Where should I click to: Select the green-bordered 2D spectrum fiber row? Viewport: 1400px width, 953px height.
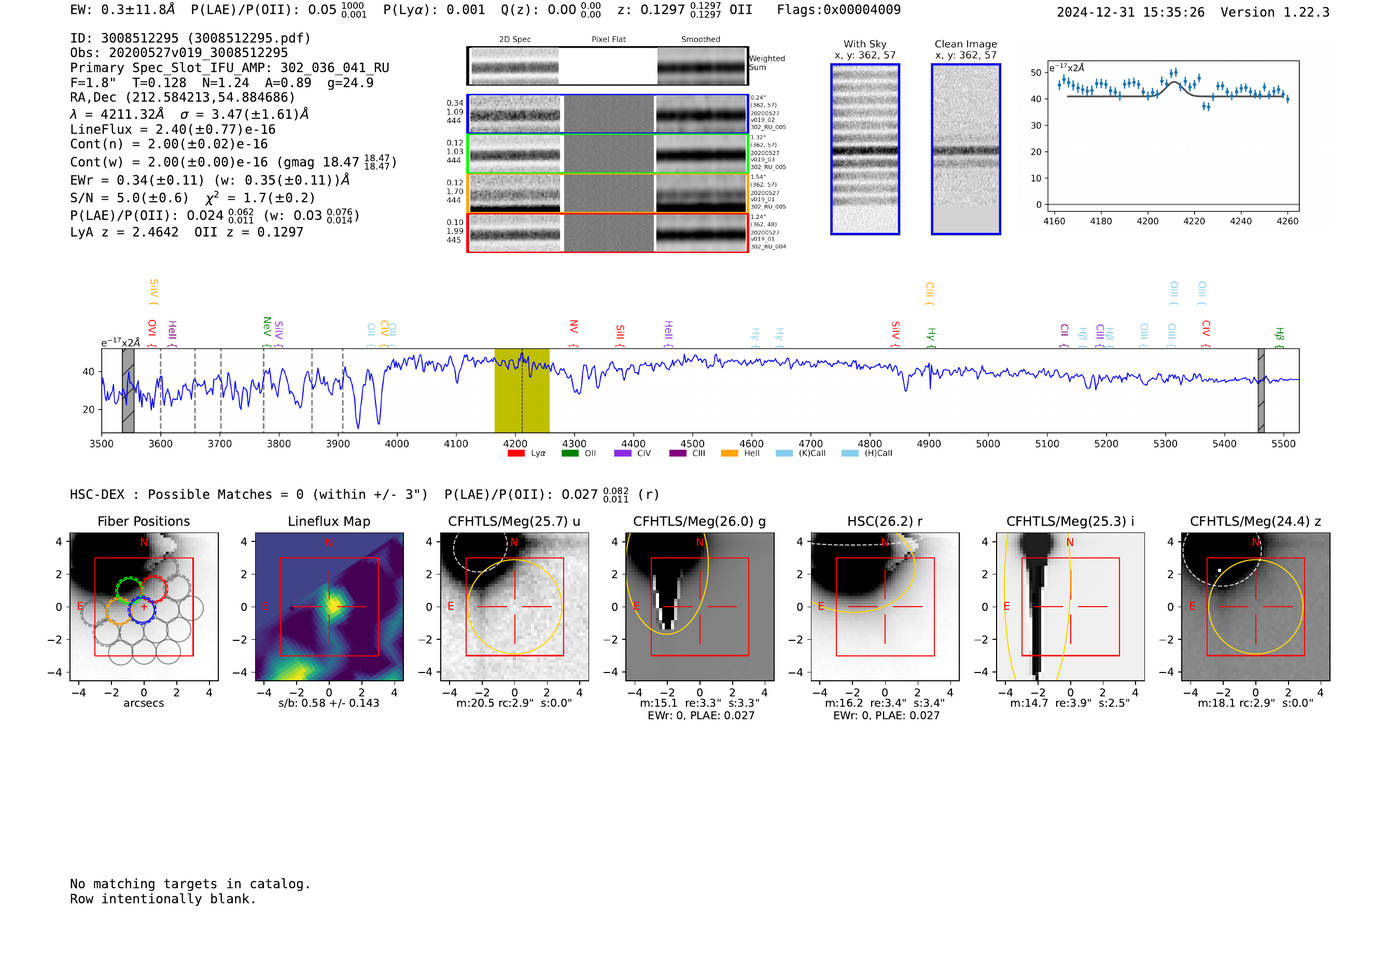pyautogui.click(x=608, y=154)
